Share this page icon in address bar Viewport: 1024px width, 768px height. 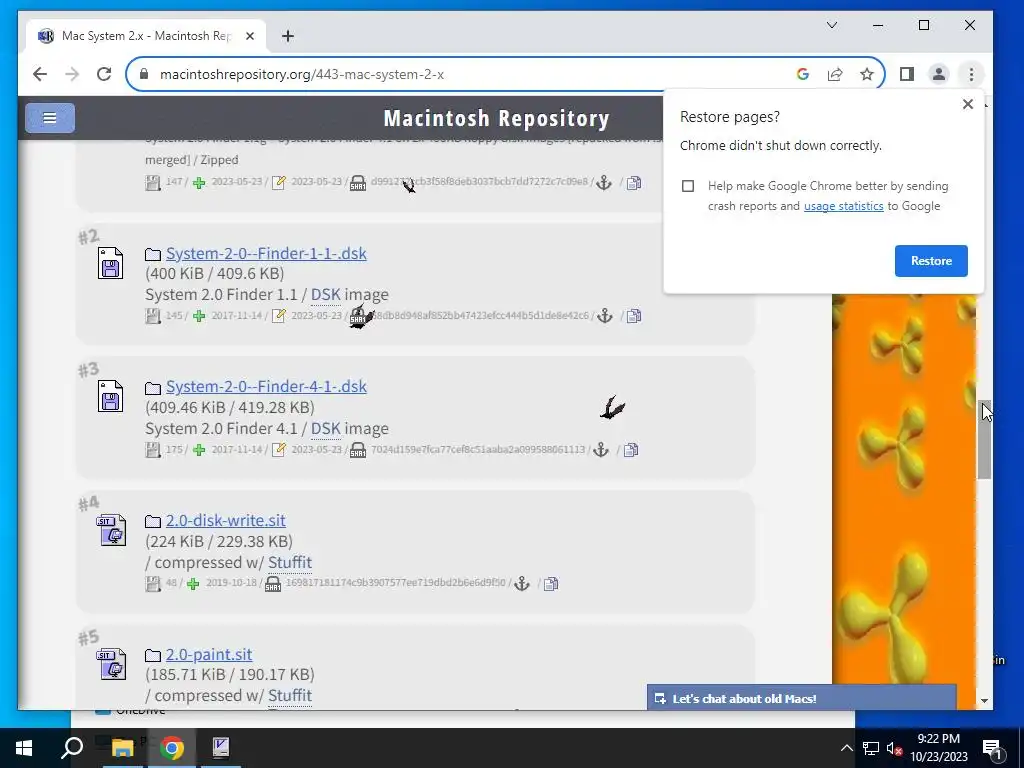coord(835,74)
